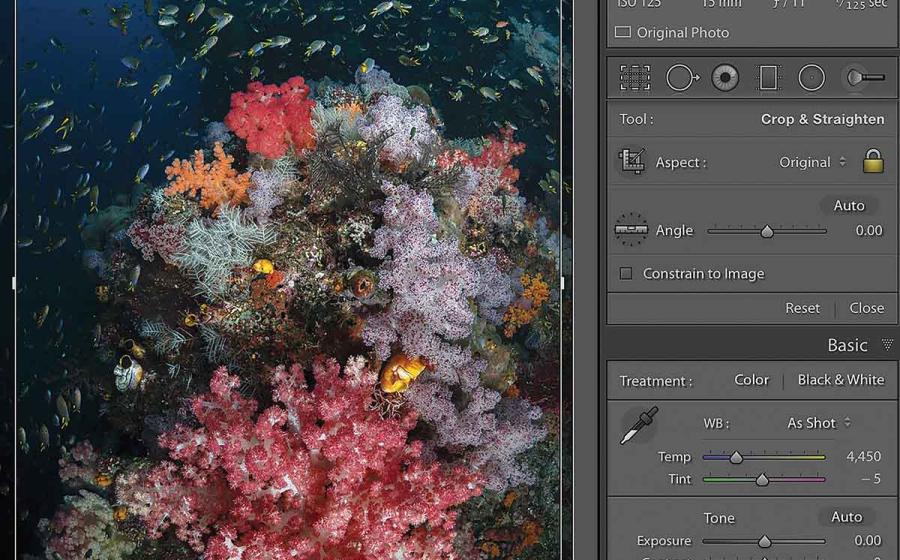900x560 pixels.
Task: Open the Aspect Original dropdown
Action: point(812,162)
